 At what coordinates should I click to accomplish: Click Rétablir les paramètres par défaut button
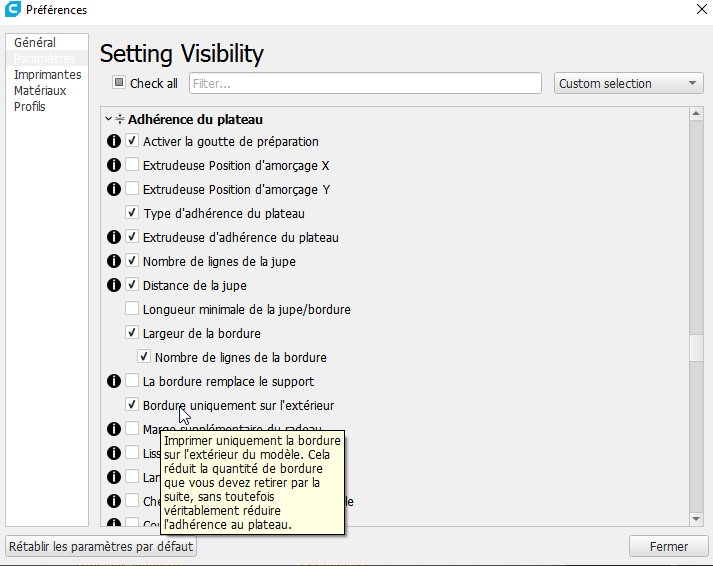[101, 547]
